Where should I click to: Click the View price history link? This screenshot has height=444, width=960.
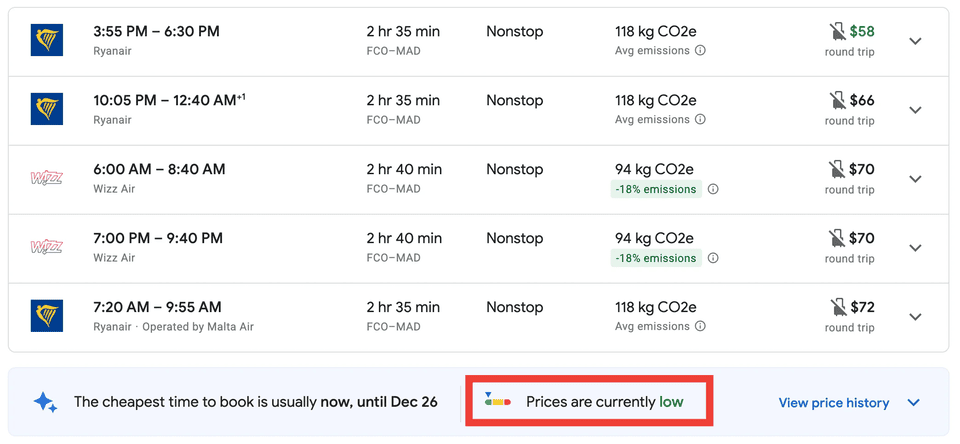(833, 403)
